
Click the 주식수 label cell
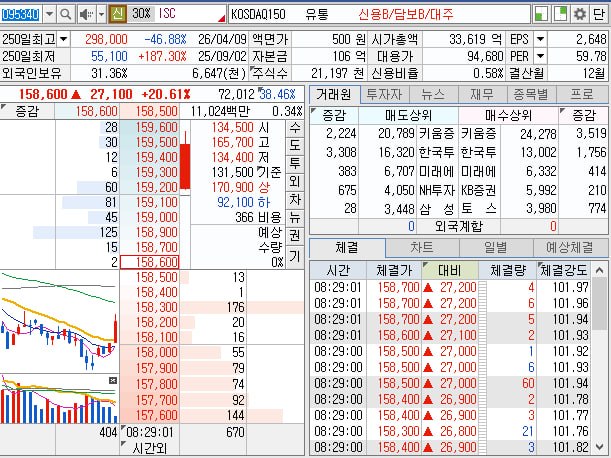point(270,73)
